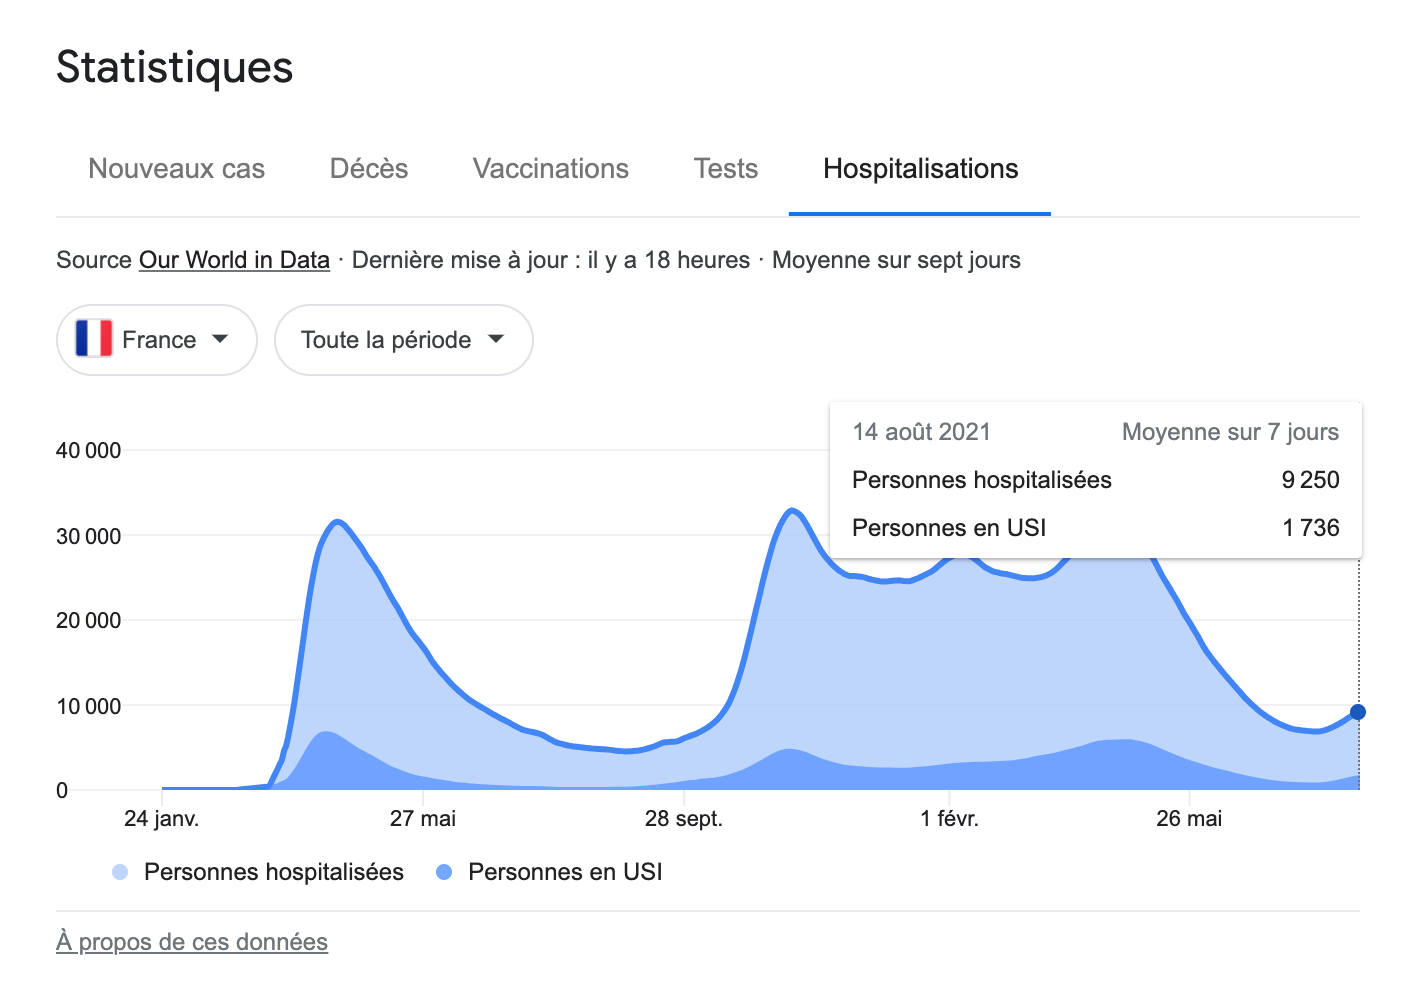This screenshot has height=992, width=1418.
Task: Click the data point at chart end
Action: point(1358,712)
